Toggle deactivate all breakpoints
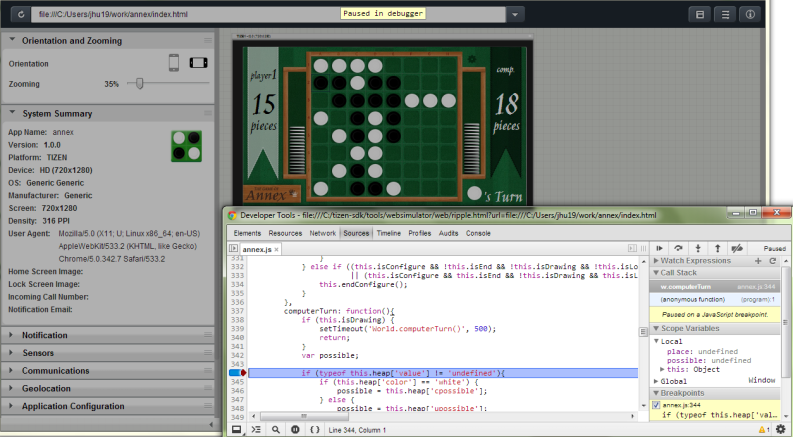Screen dimensions: 793x437 click(736, 247)
